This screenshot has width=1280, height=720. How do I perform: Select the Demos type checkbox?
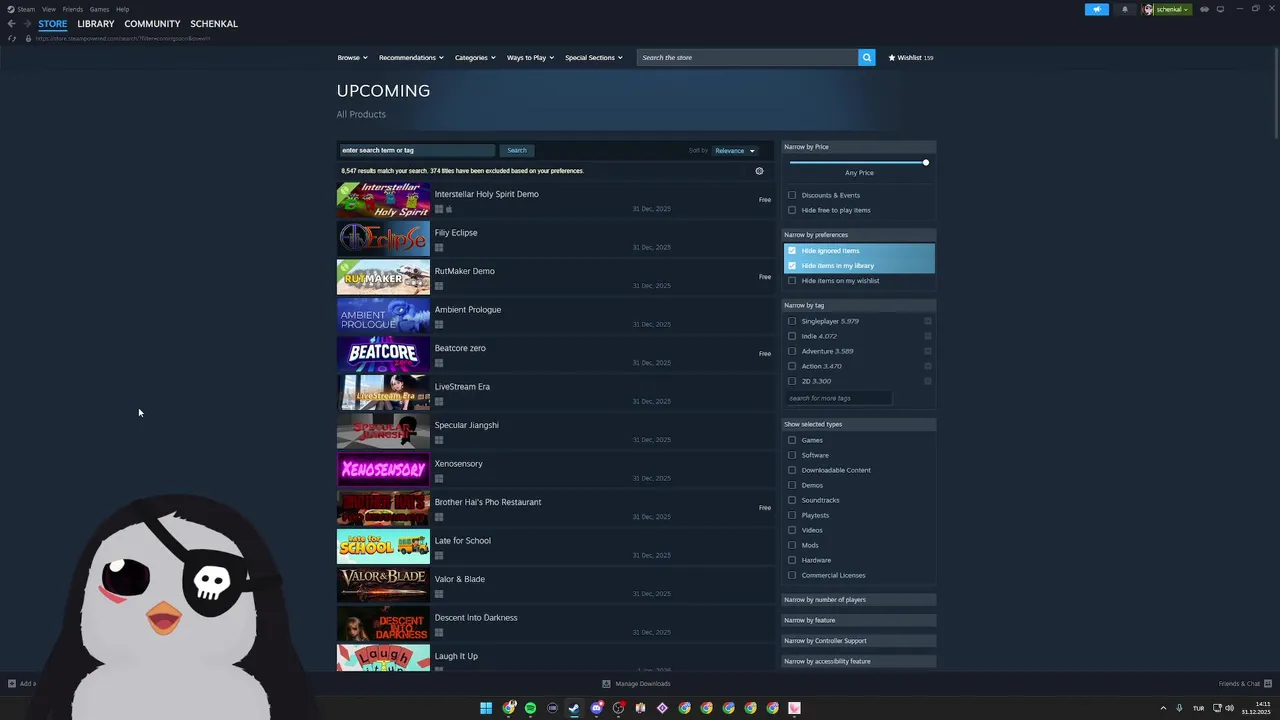click(x=792, y=485)
